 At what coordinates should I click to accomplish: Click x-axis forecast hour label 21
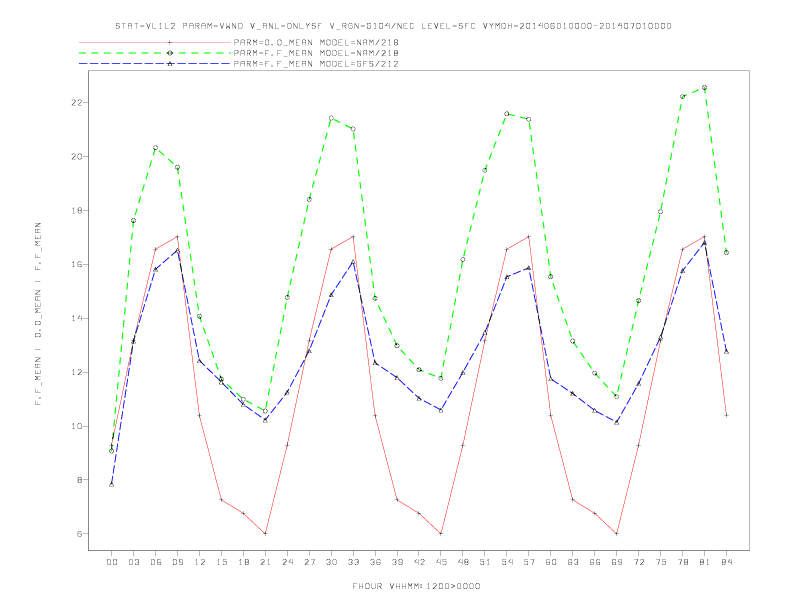[x=265, y=562]
